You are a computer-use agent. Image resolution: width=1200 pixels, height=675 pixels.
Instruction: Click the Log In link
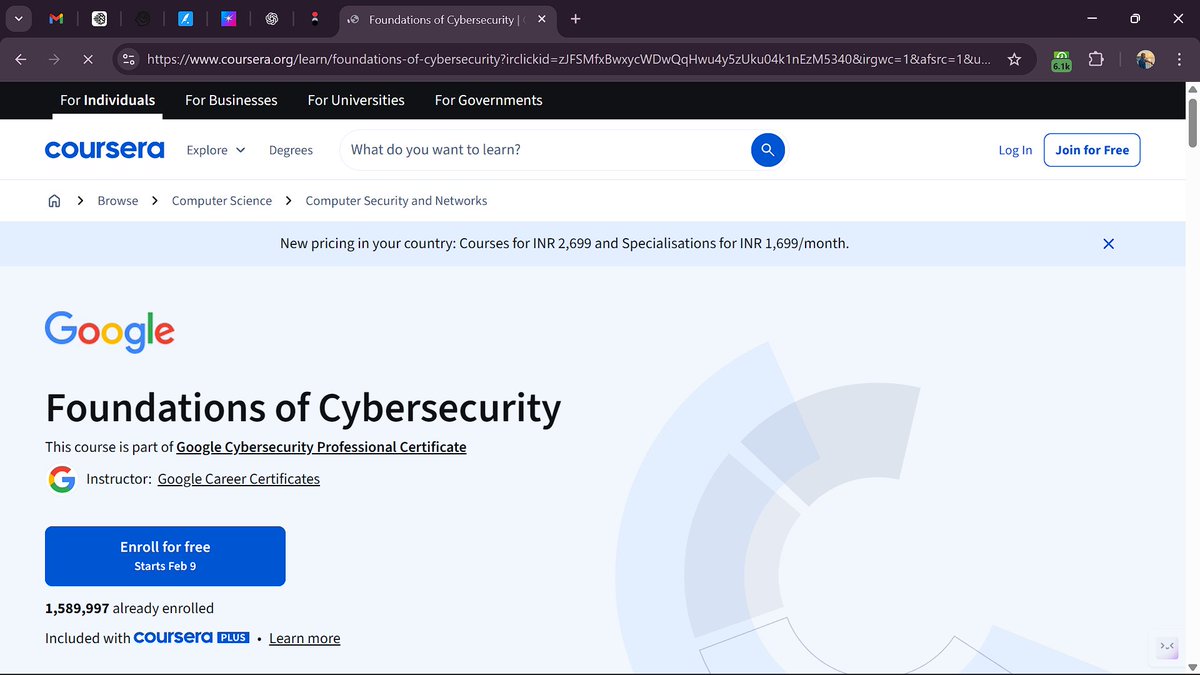[1015, 150]
